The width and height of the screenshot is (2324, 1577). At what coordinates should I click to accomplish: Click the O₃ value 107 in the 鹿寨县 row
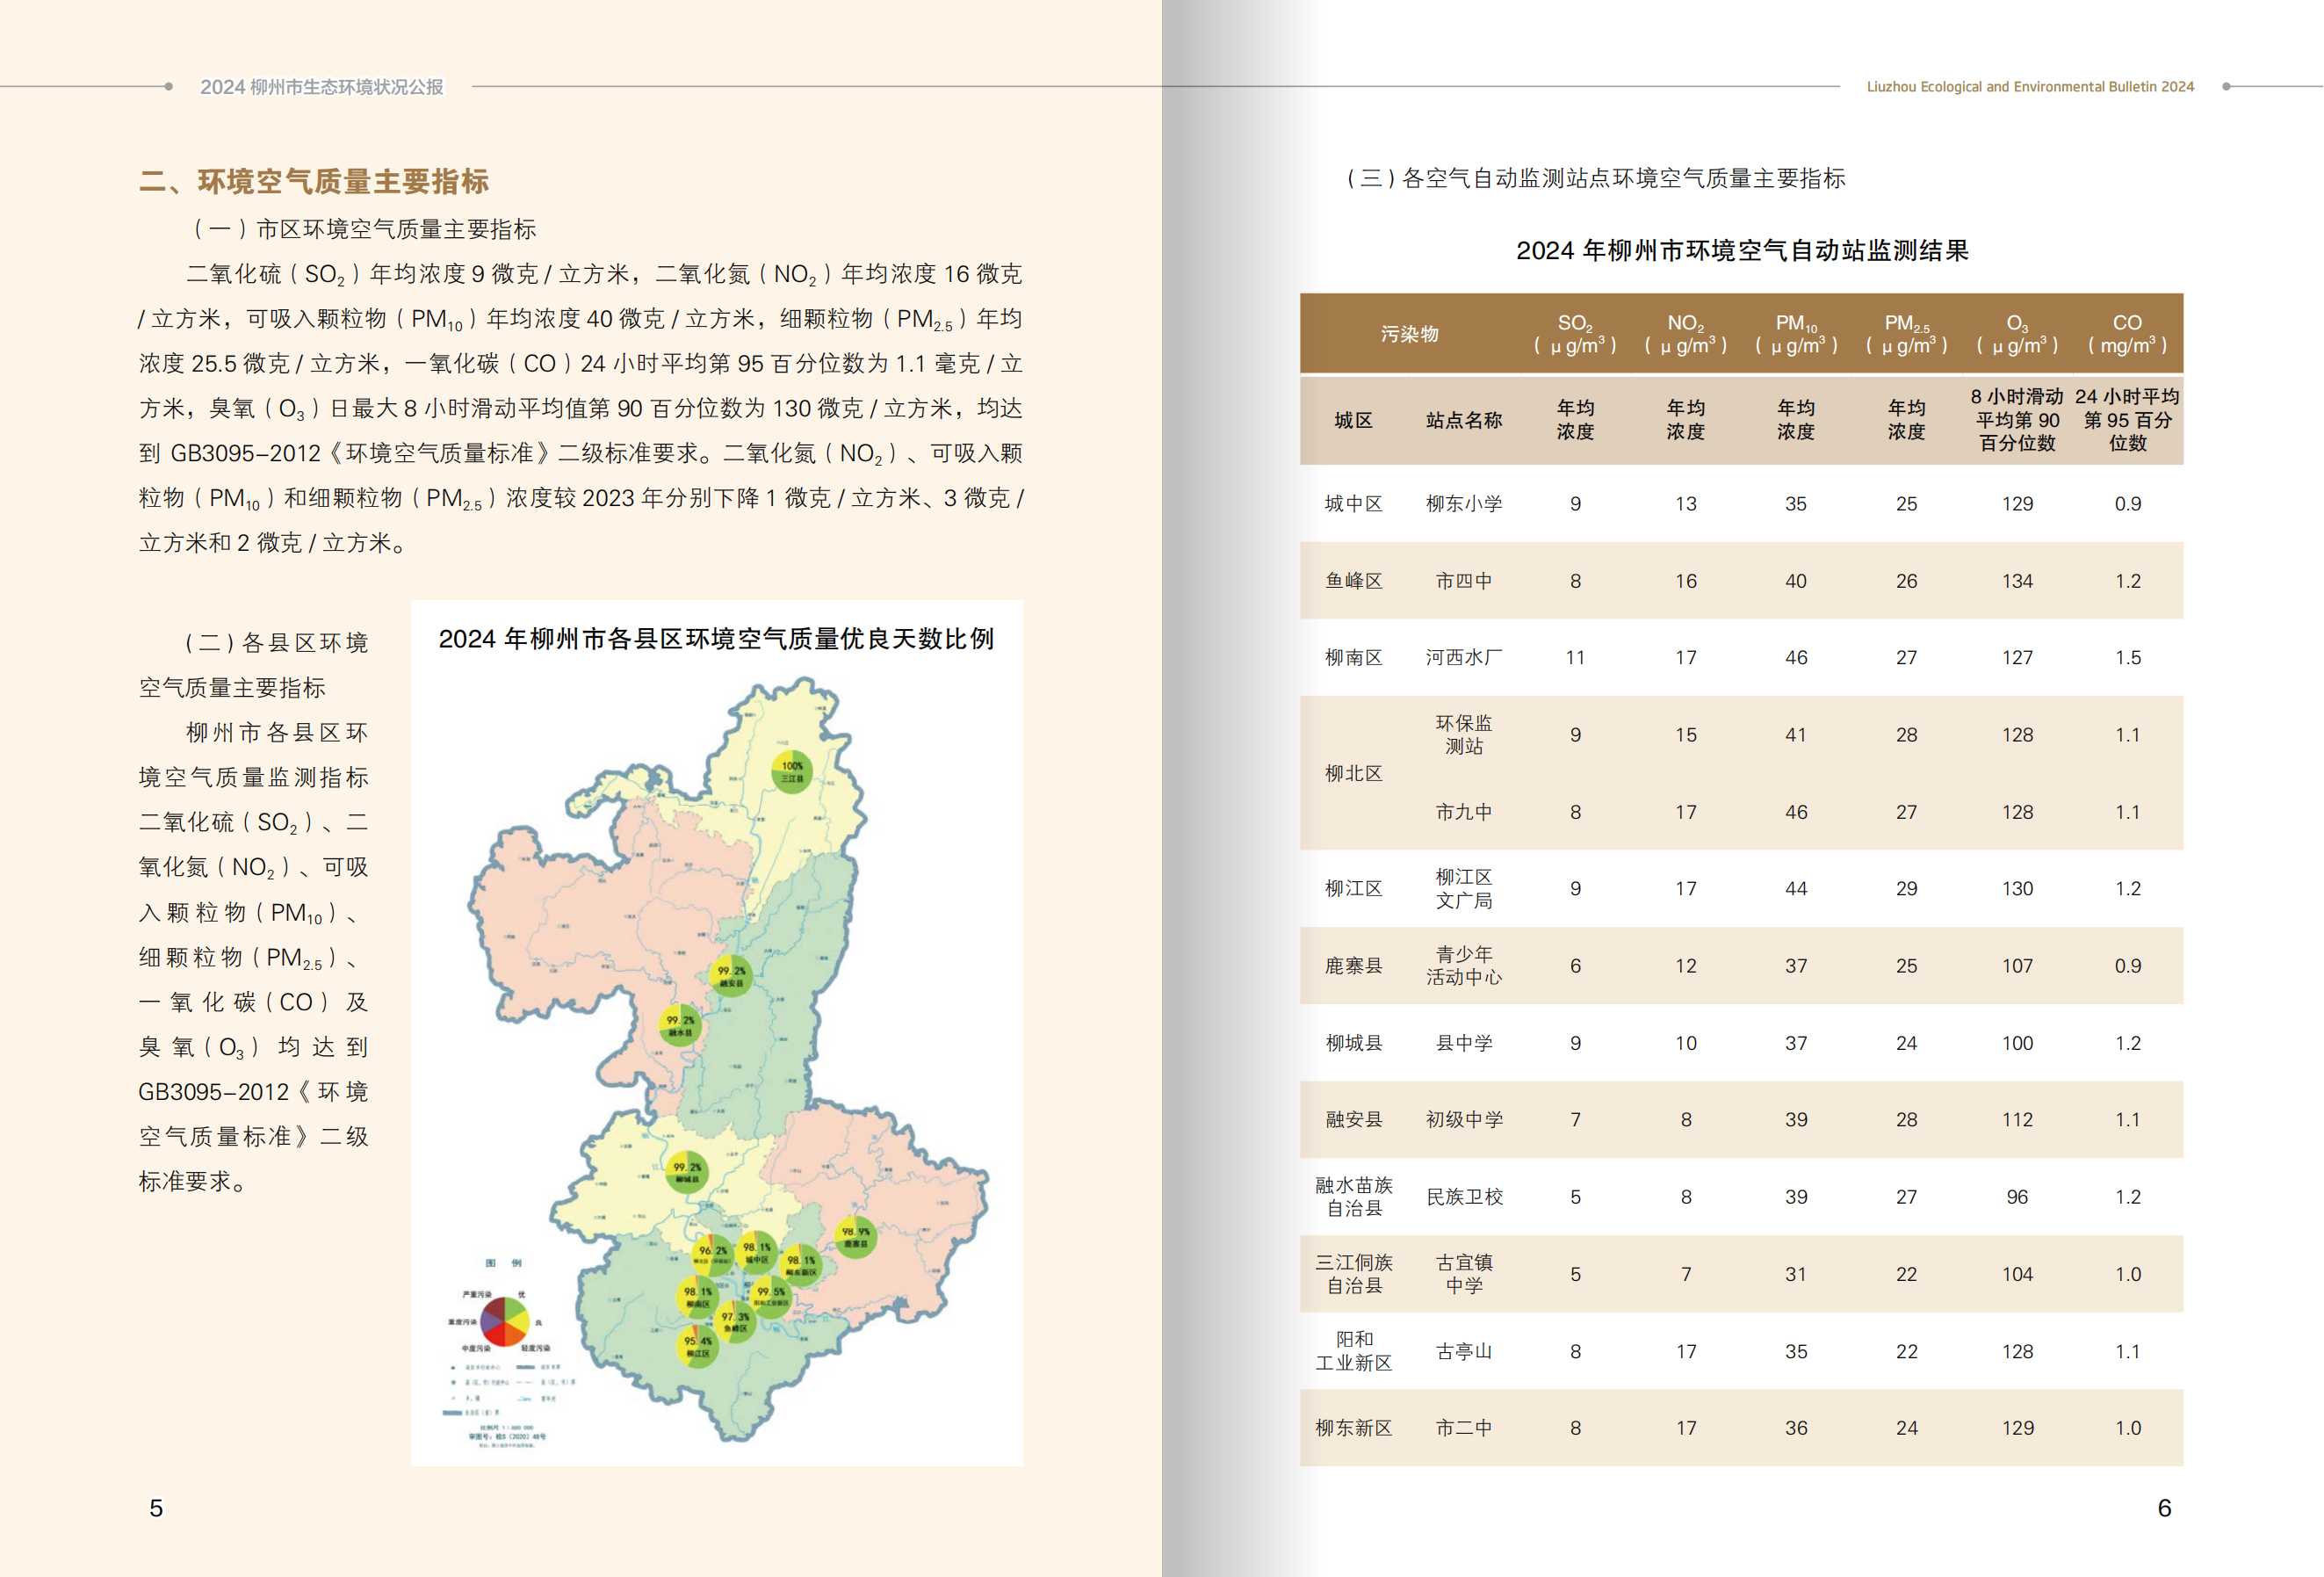pyautogui.click(x=2017, y=966)
